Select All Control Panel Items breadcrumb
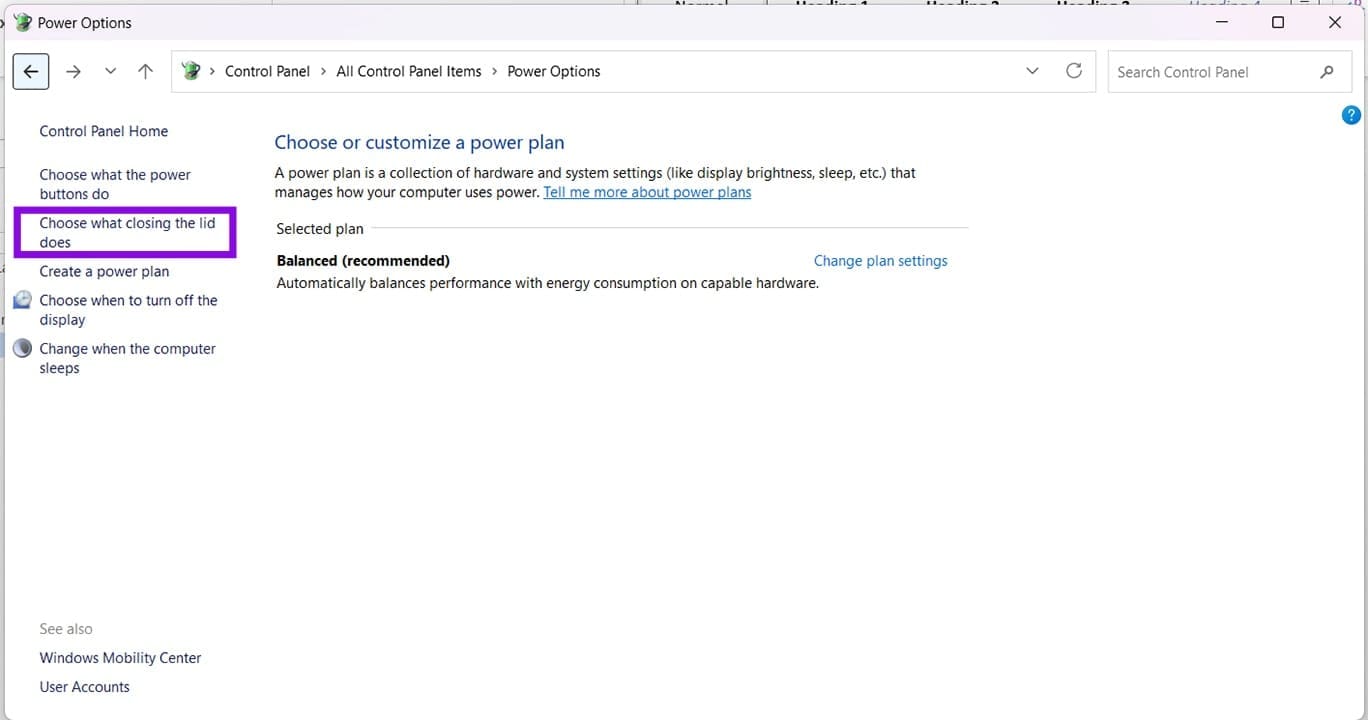The width and height of the screenshot is (1368, 720). click(x=409, y=71)
